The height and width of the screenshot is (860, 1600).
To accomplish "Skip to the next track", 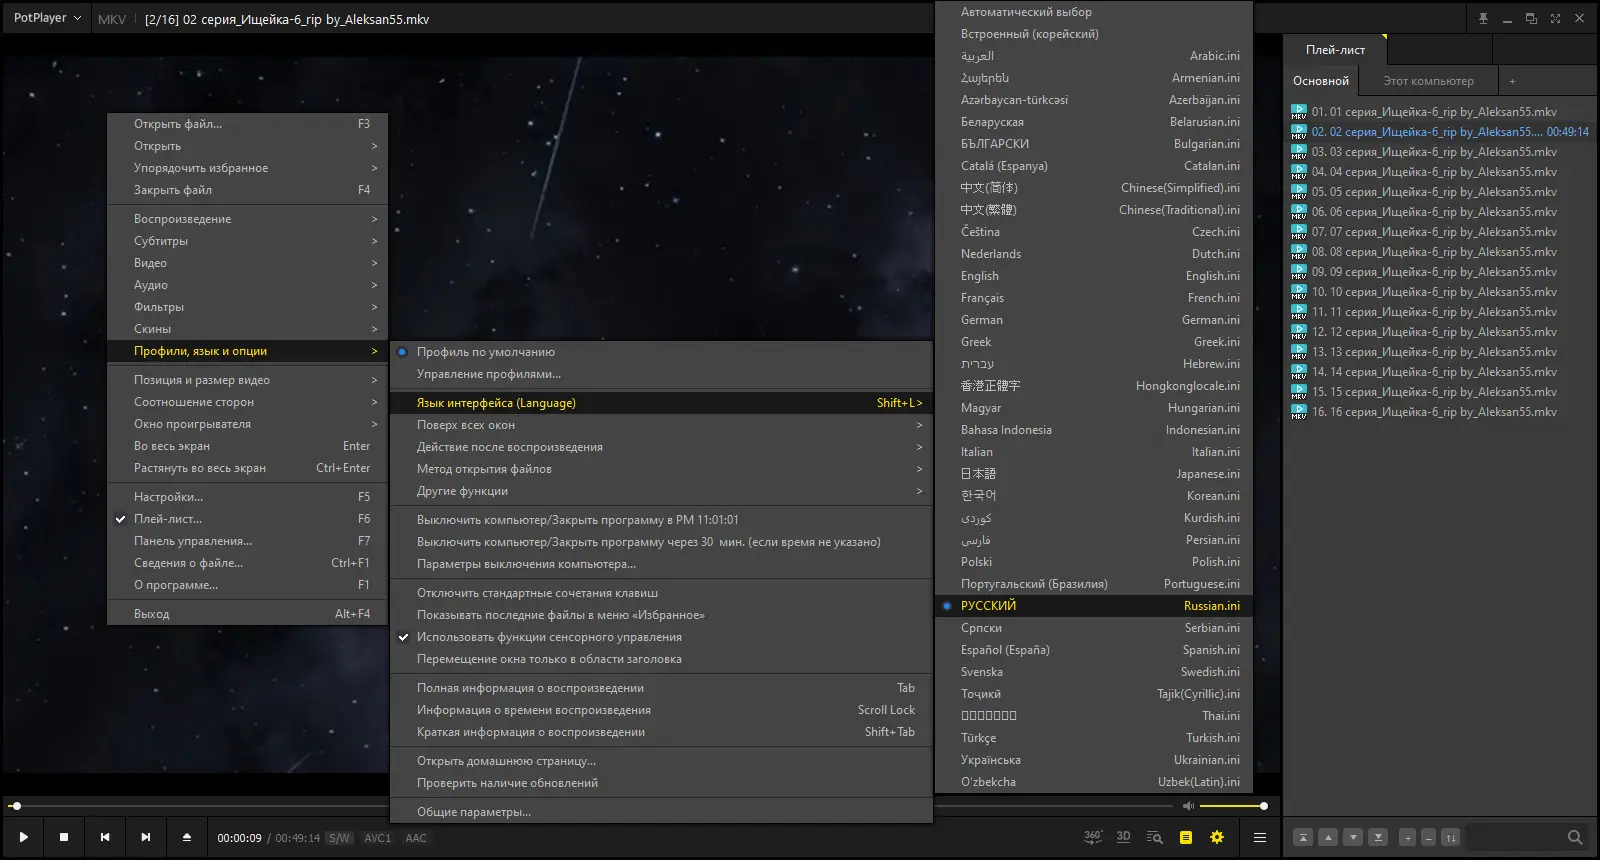I will point(146,837).
